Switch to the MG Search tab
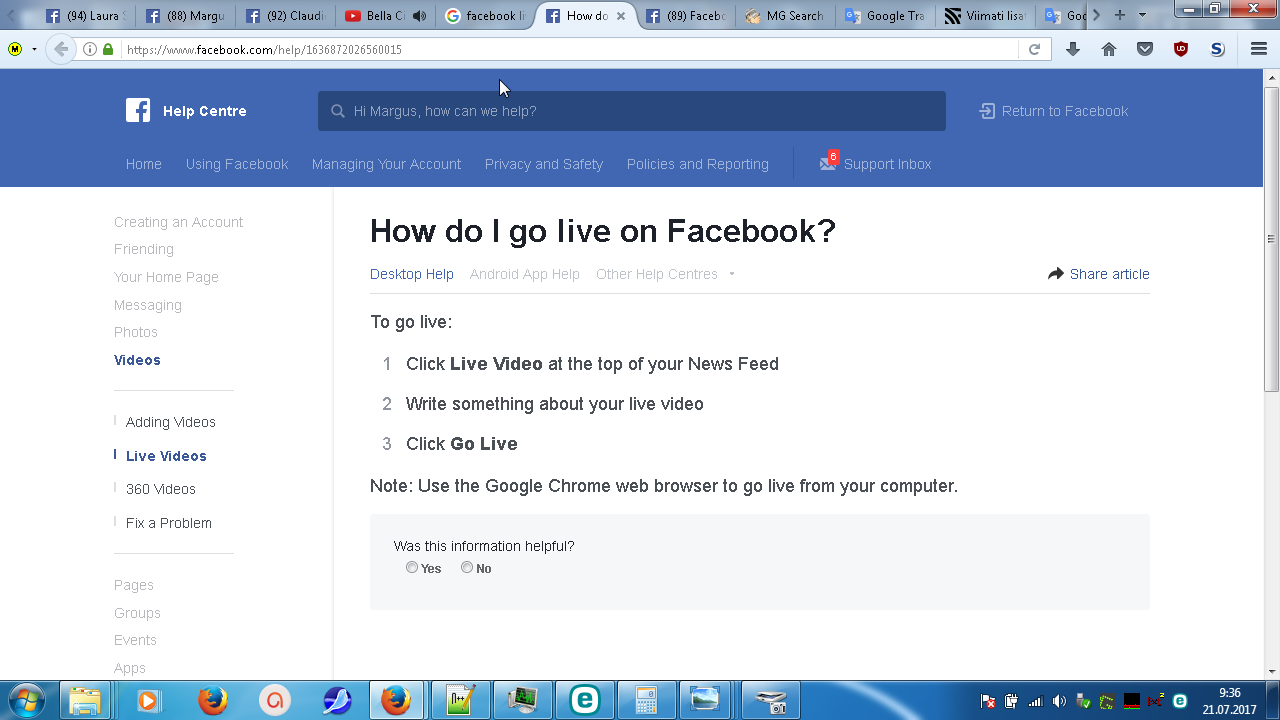This screenshot has height=720, width=1280. click(x=785, y=16)
